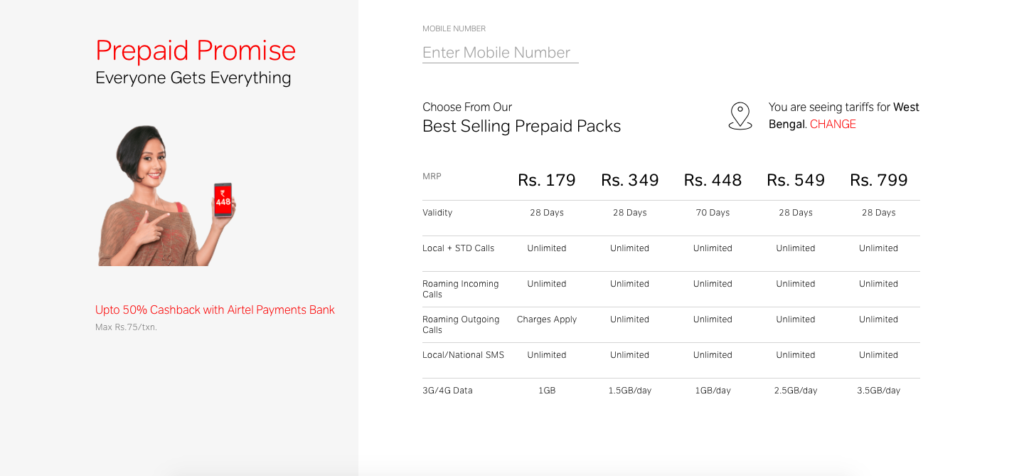Choose the Rs. 448 prepaid pack
1024x476 pixels.
point(713,180)
